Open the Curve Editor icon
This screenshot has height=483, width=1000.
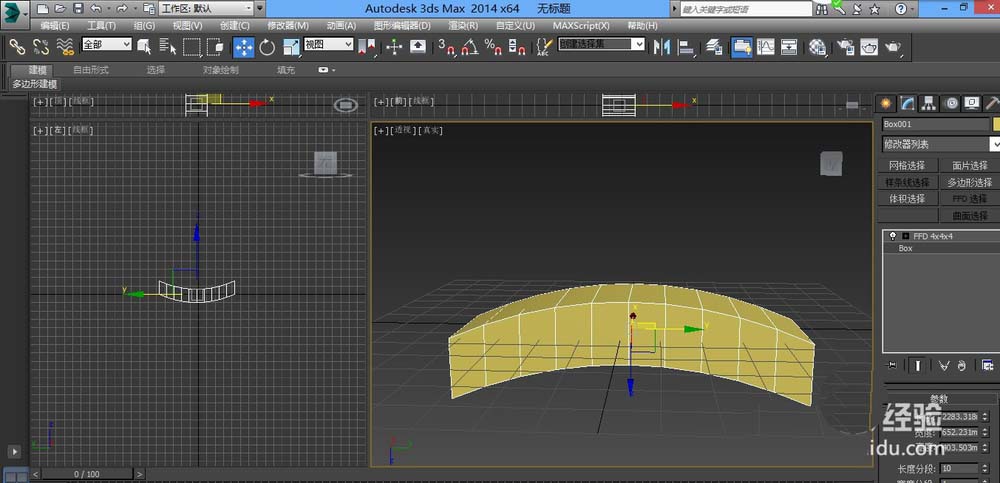click(765, 47)
